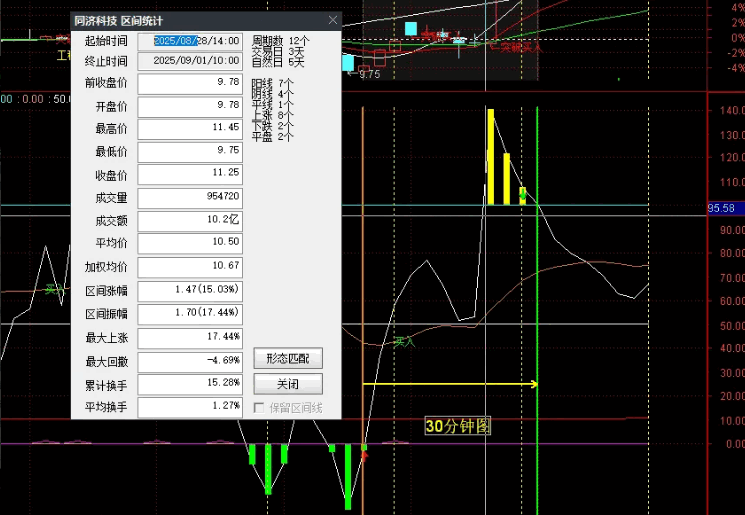Select the 开盘价 value 9.78 field
745x515 pixels.
190,106
